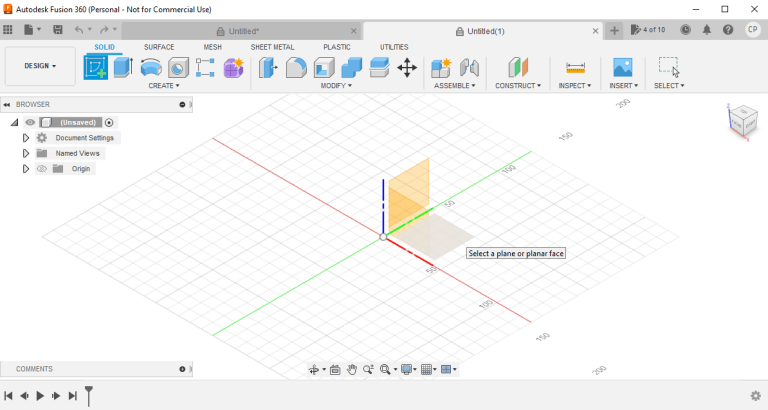Screen dimensions: 768x410
Task: Select the Pan hand tool
Action: [352, 369]
